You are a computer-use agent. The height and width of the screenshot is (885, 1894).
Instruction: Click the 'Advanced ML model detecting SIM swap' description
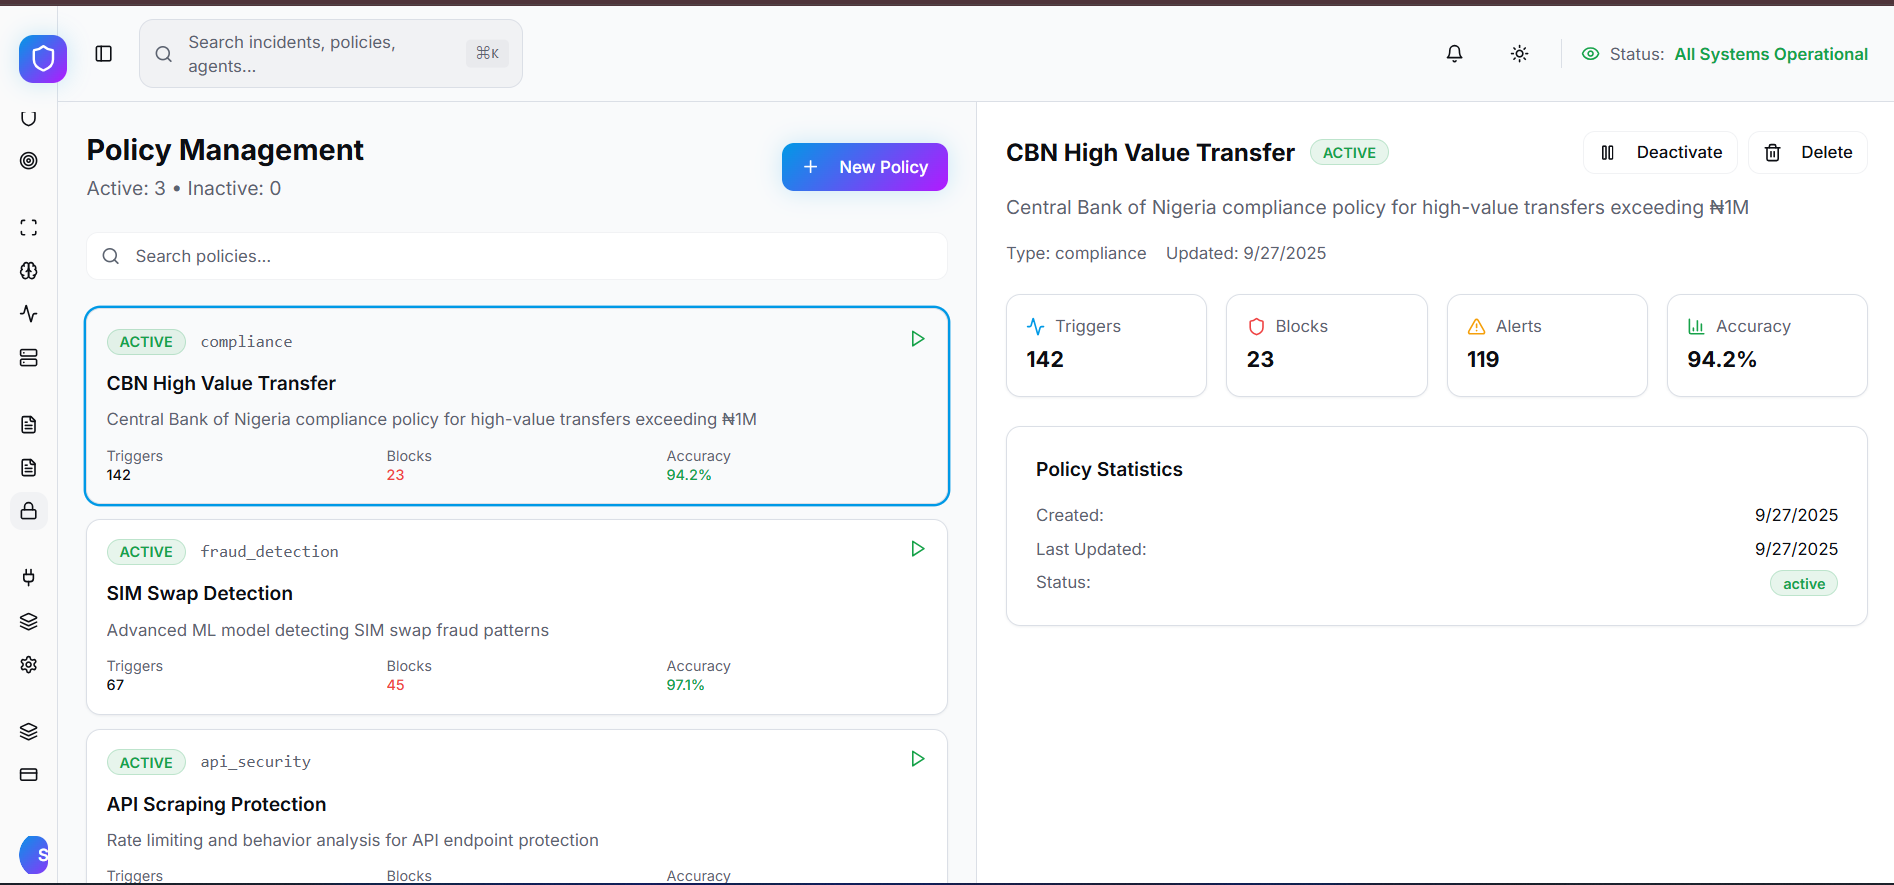pyautogui.click(x=328, y=631)
